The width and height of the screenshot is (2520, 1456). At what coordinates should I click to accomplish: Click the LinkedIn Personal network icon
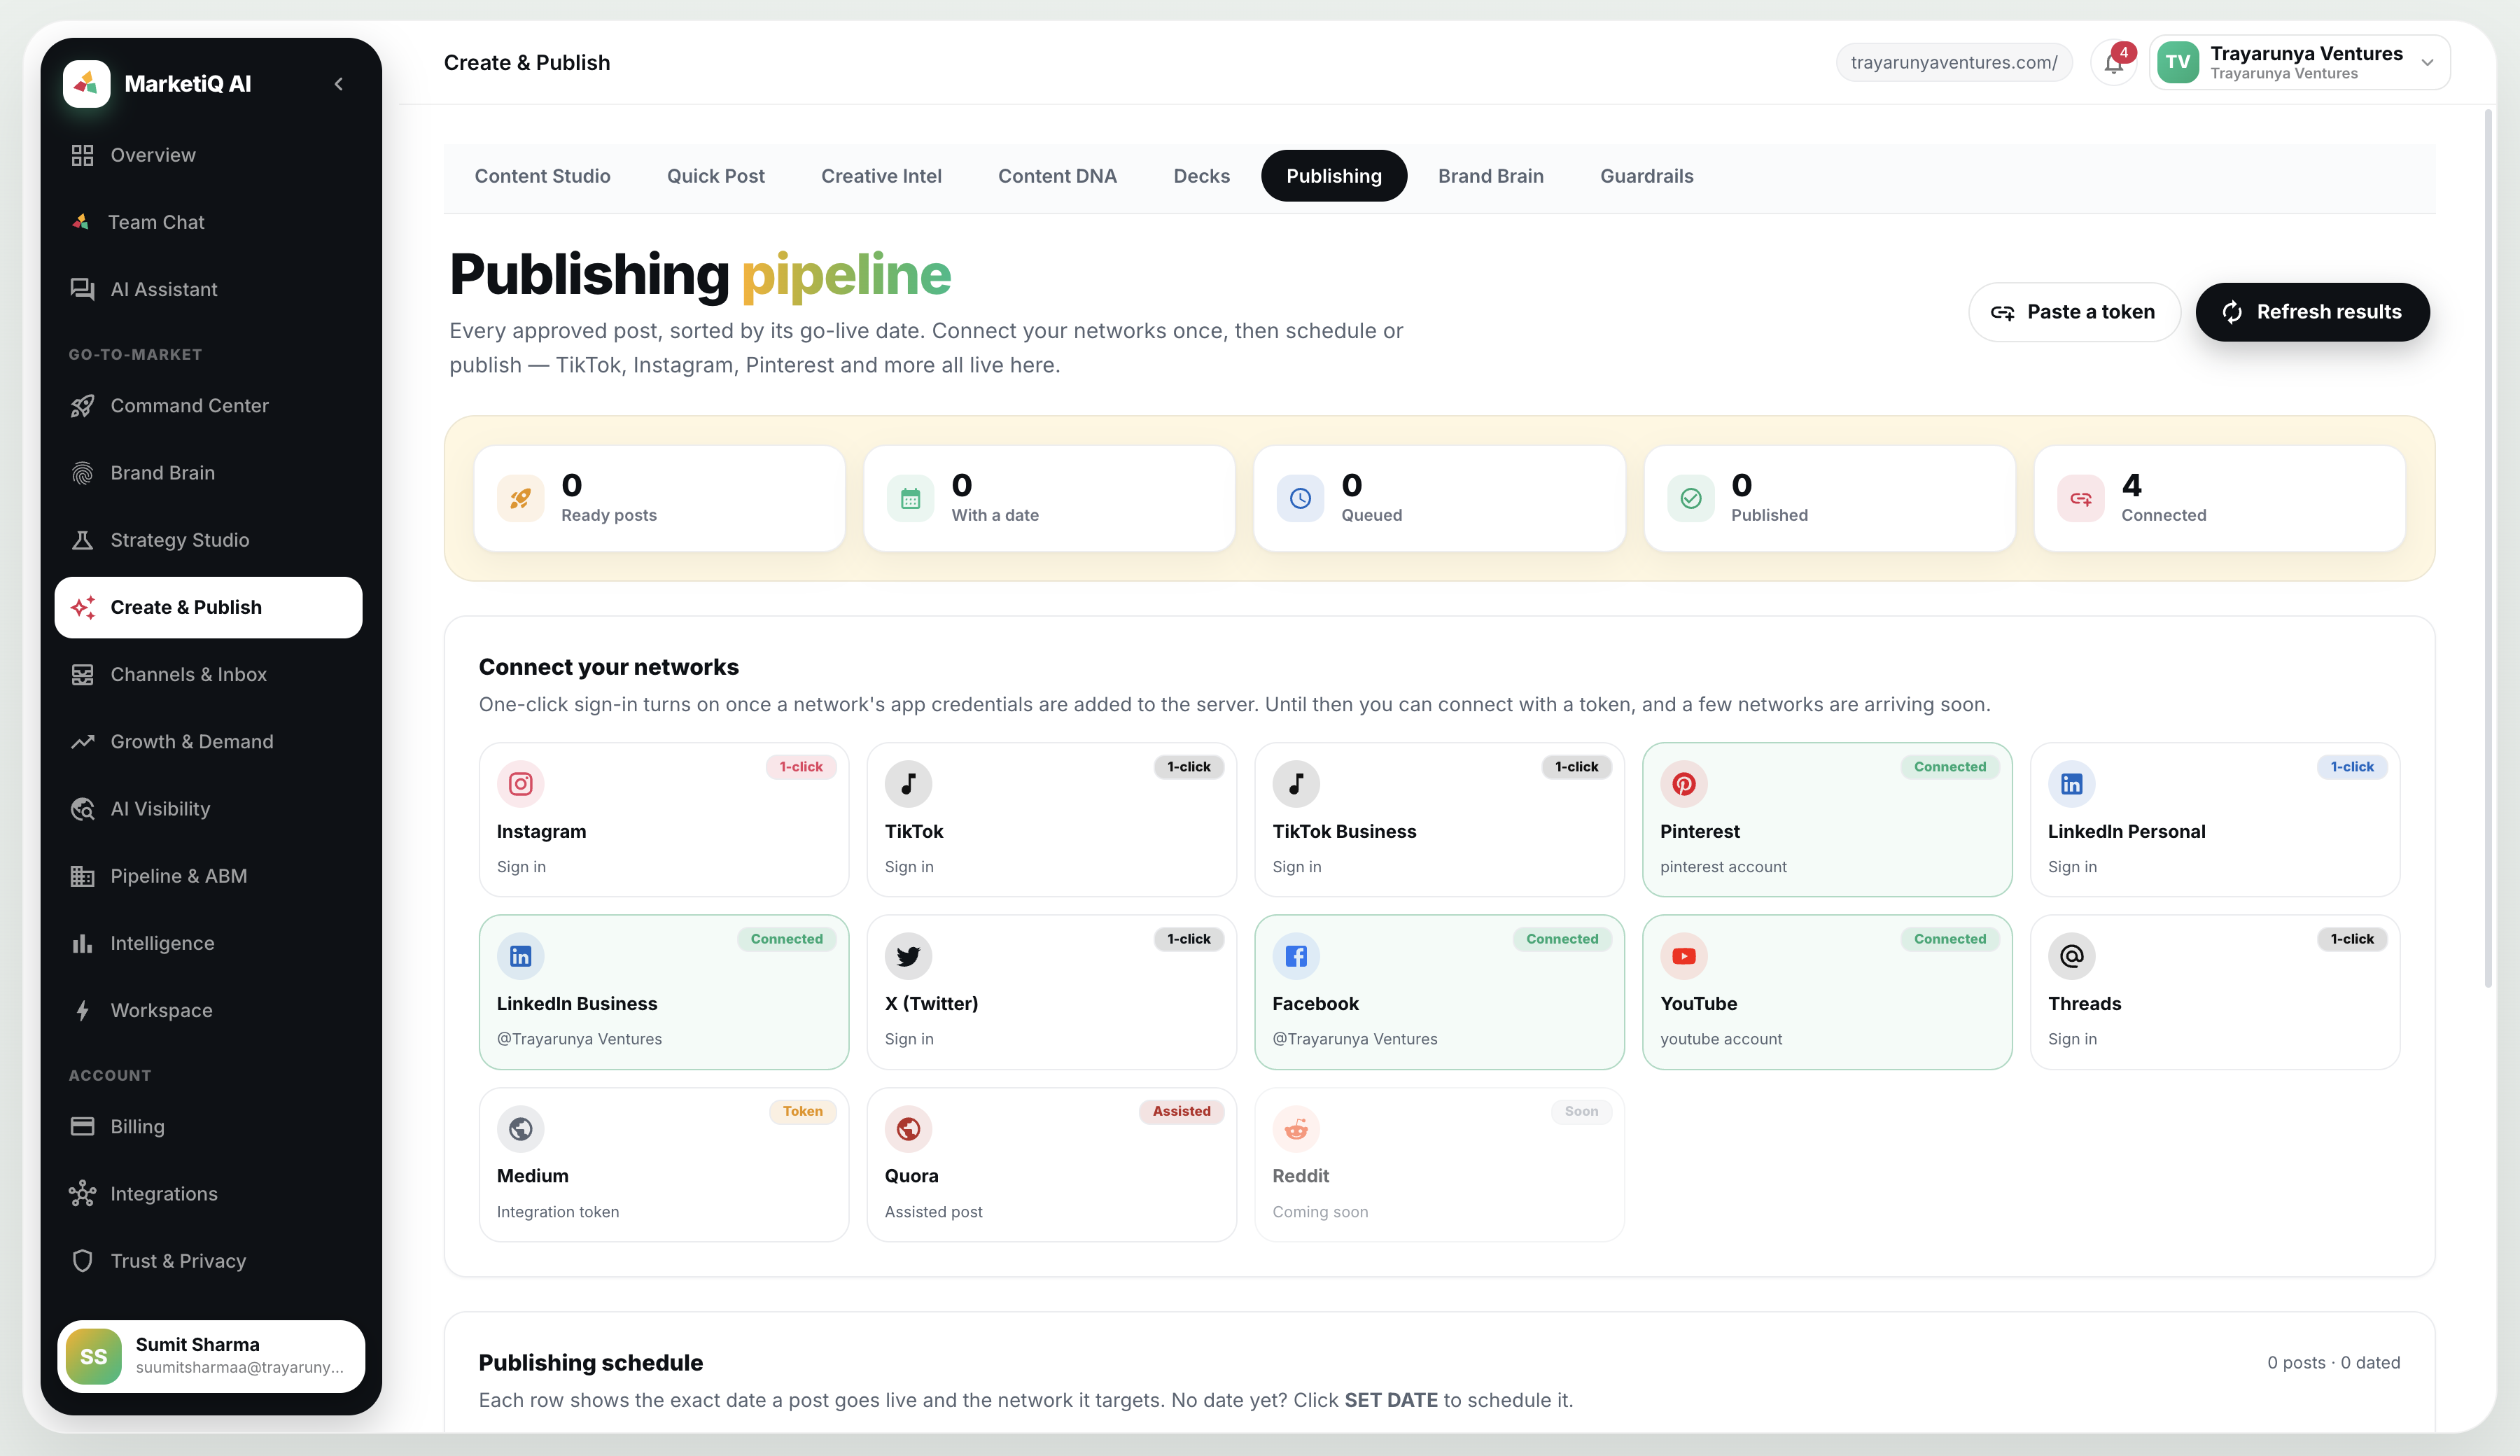(x=2071, y=784)
